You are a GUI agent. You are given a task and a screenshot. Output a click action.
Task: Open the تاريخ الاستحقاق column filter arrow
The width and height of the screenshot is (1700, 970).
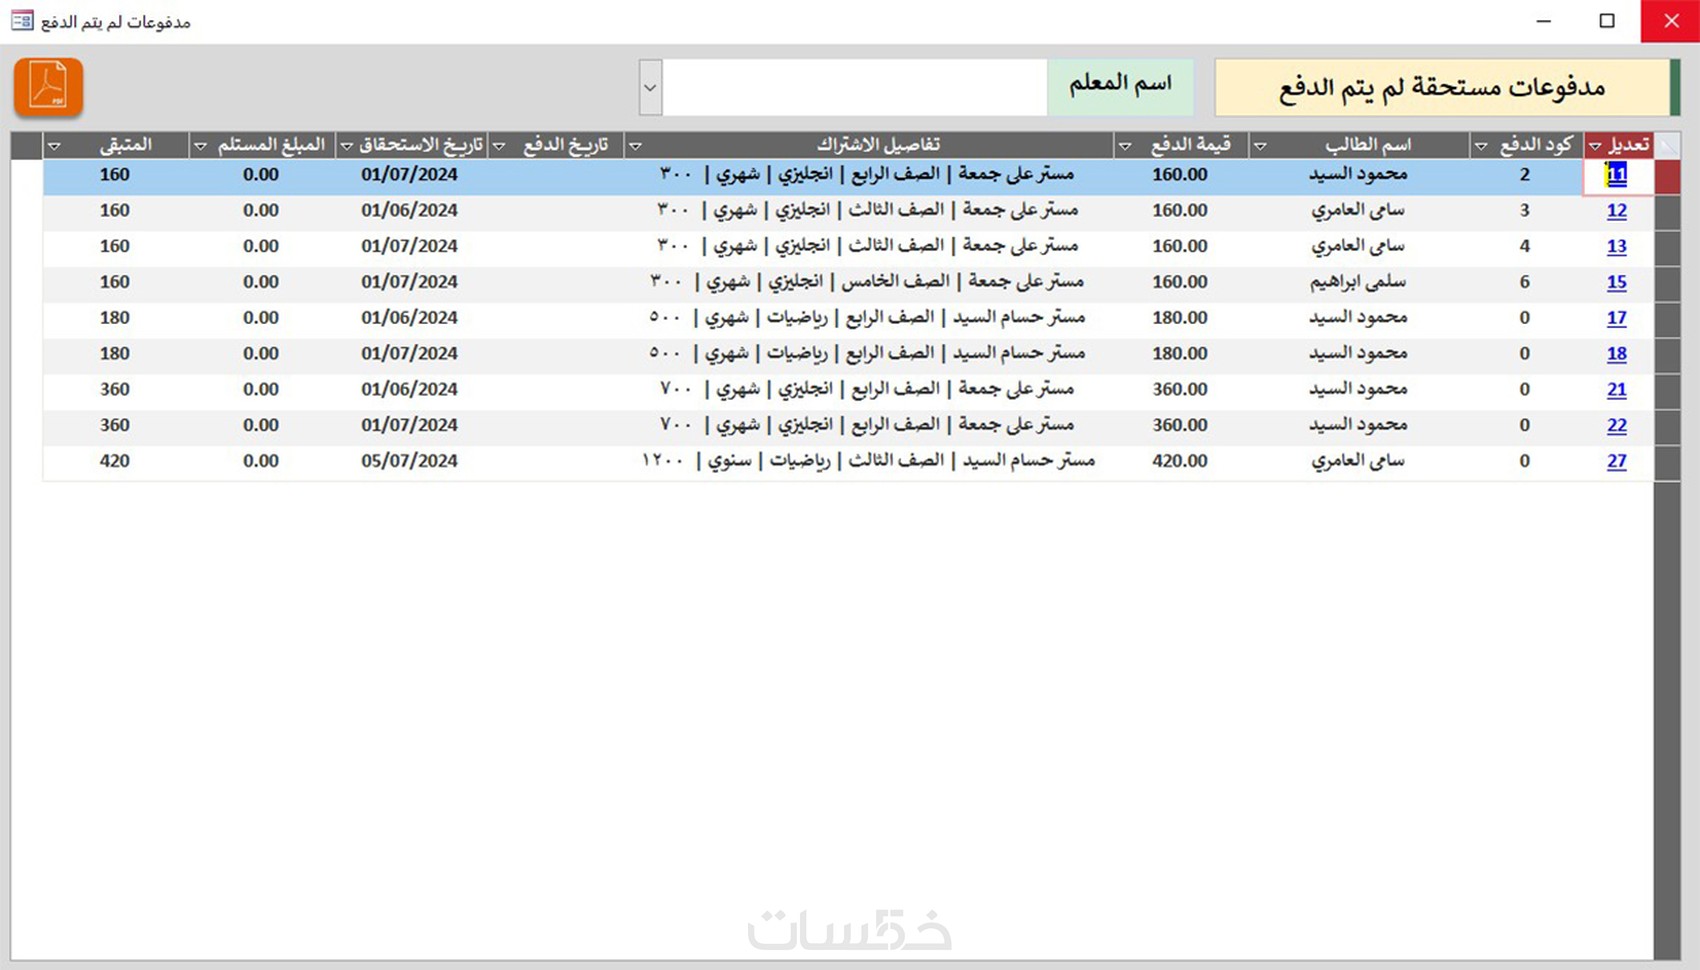click(347, 146)
